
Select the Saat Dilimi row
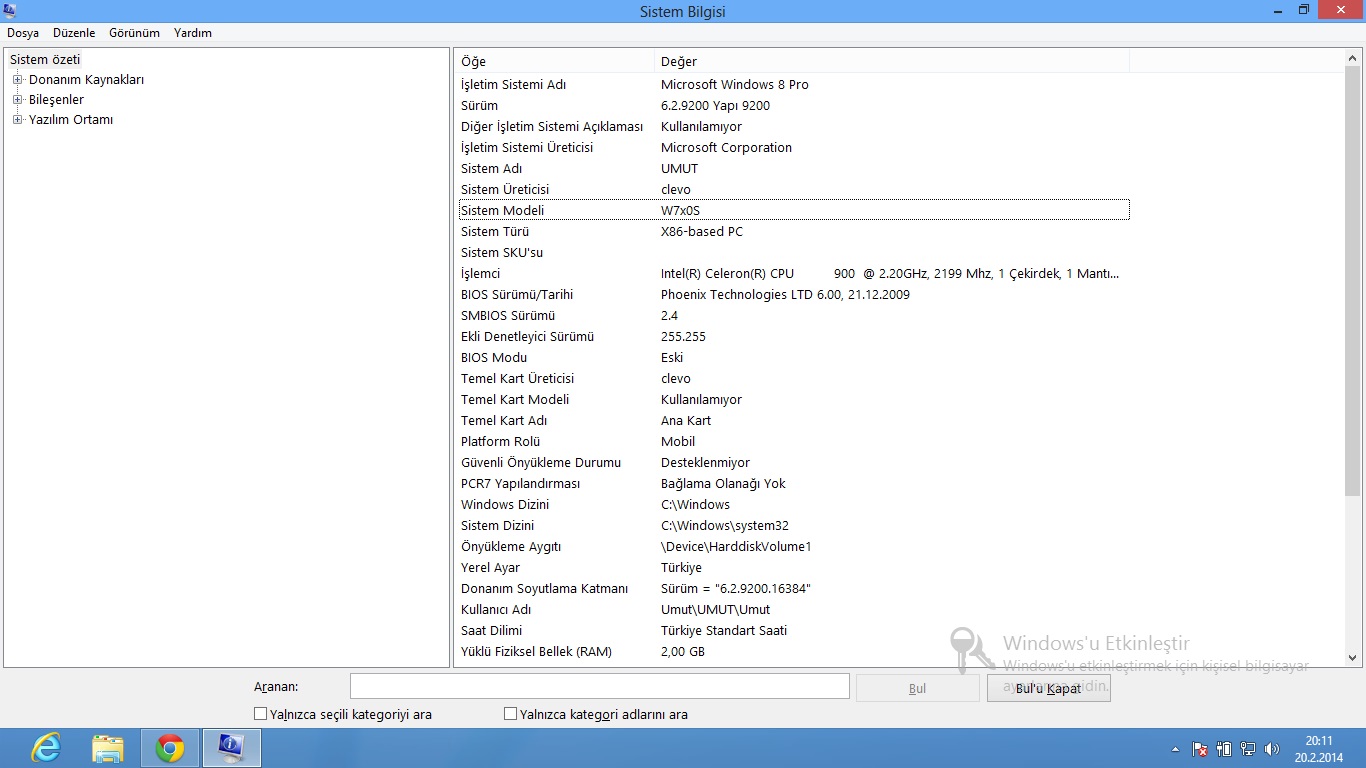(x=794, y=631)
